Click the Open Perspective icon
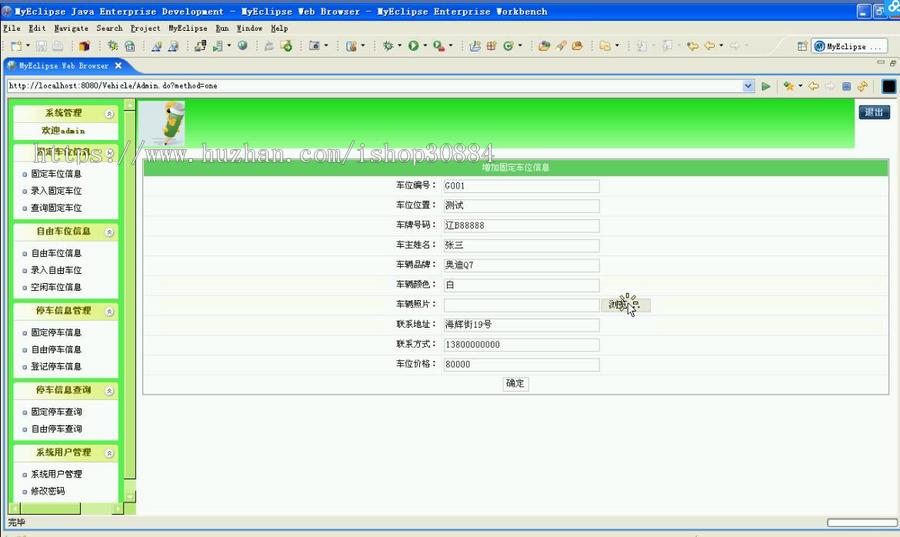 pyautogui.click(x=802, y=46)
